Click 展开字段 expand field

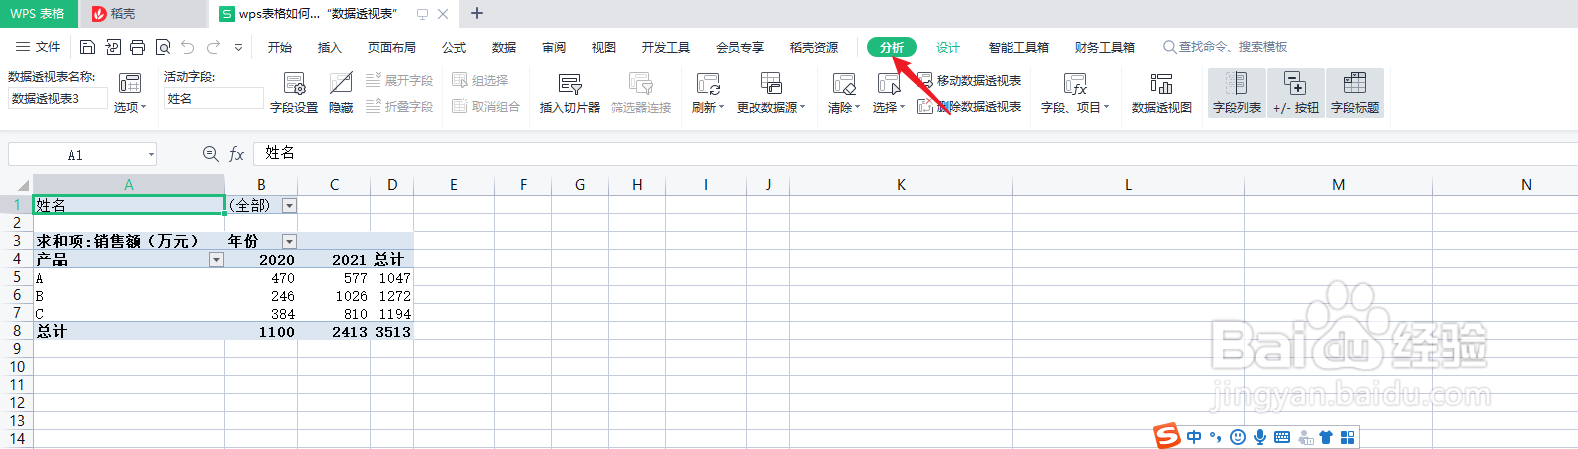(x=399, y=80)
